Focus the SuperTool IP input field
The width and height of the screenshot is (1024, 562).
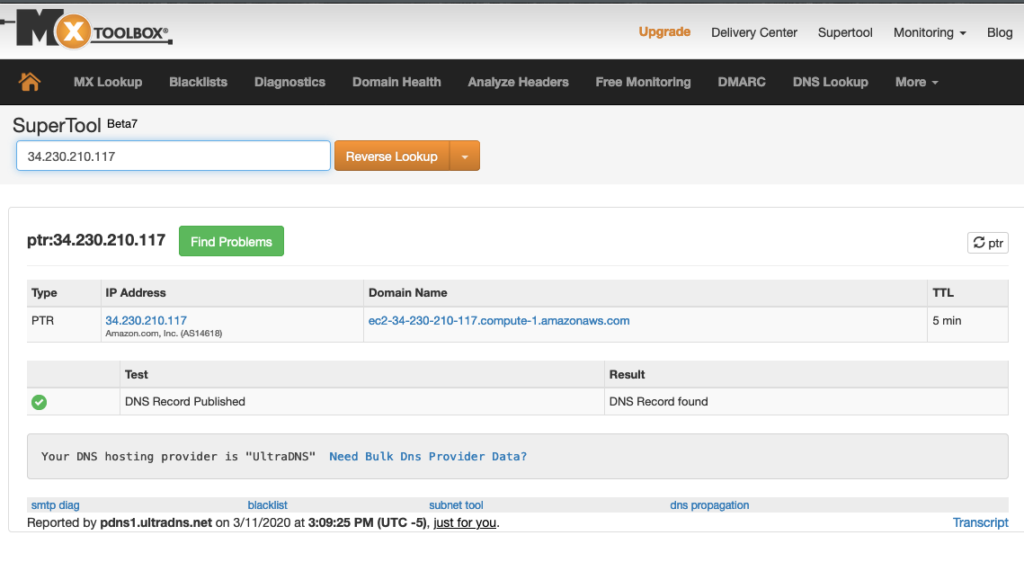point(173,156)
